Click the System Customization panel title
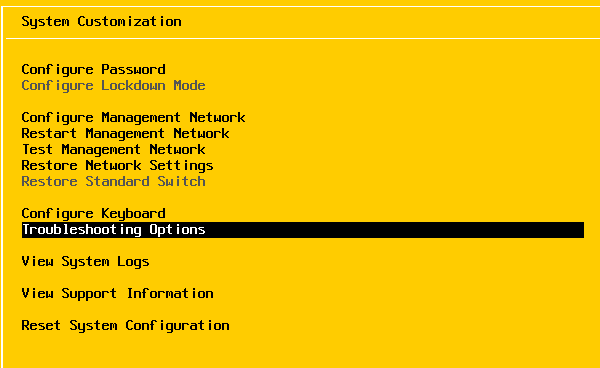This screenshot has width=600, height=368. click(101, 22)
